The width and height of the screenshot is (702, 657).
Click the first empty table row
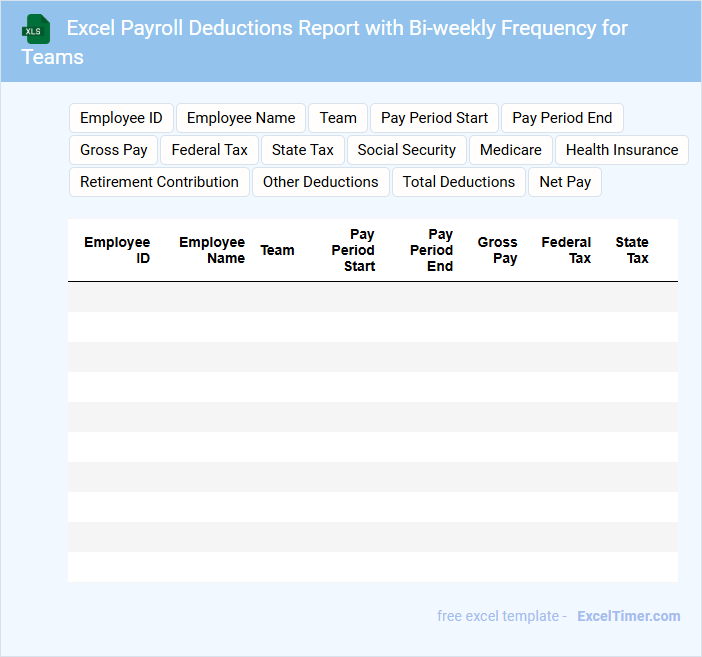point(372,297)
